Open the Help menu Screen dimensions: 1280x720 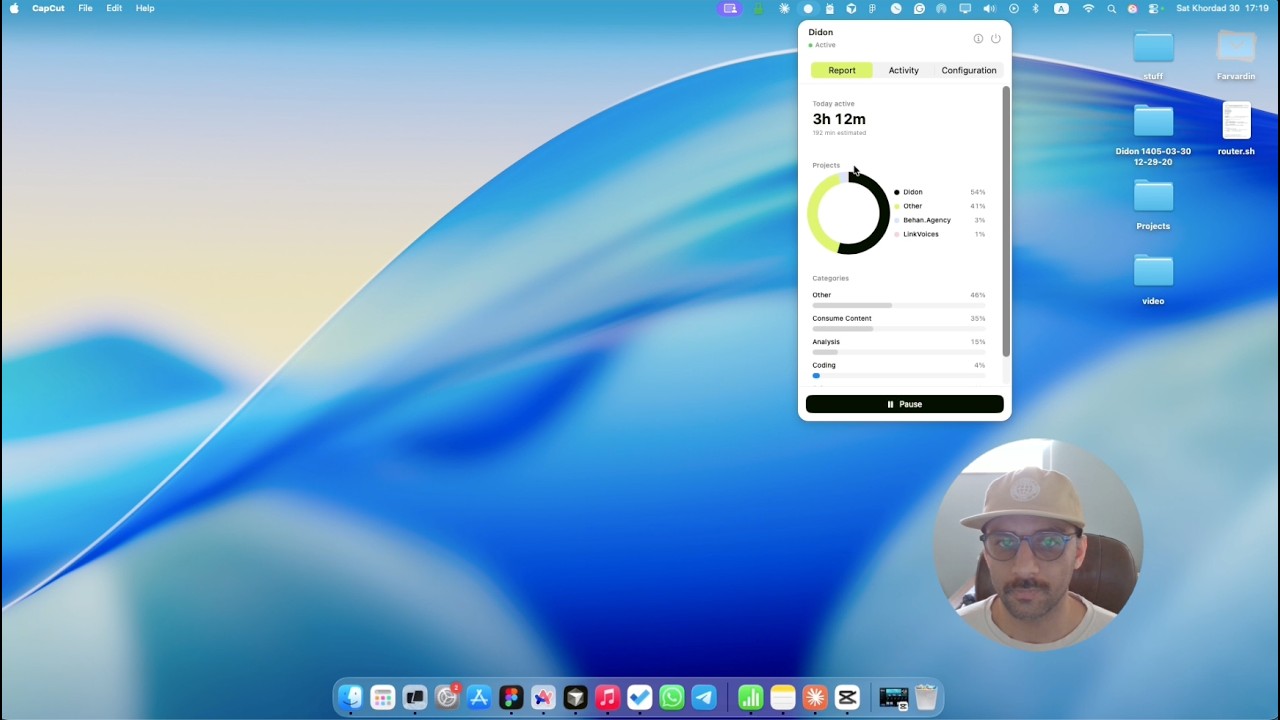point(145,8)
